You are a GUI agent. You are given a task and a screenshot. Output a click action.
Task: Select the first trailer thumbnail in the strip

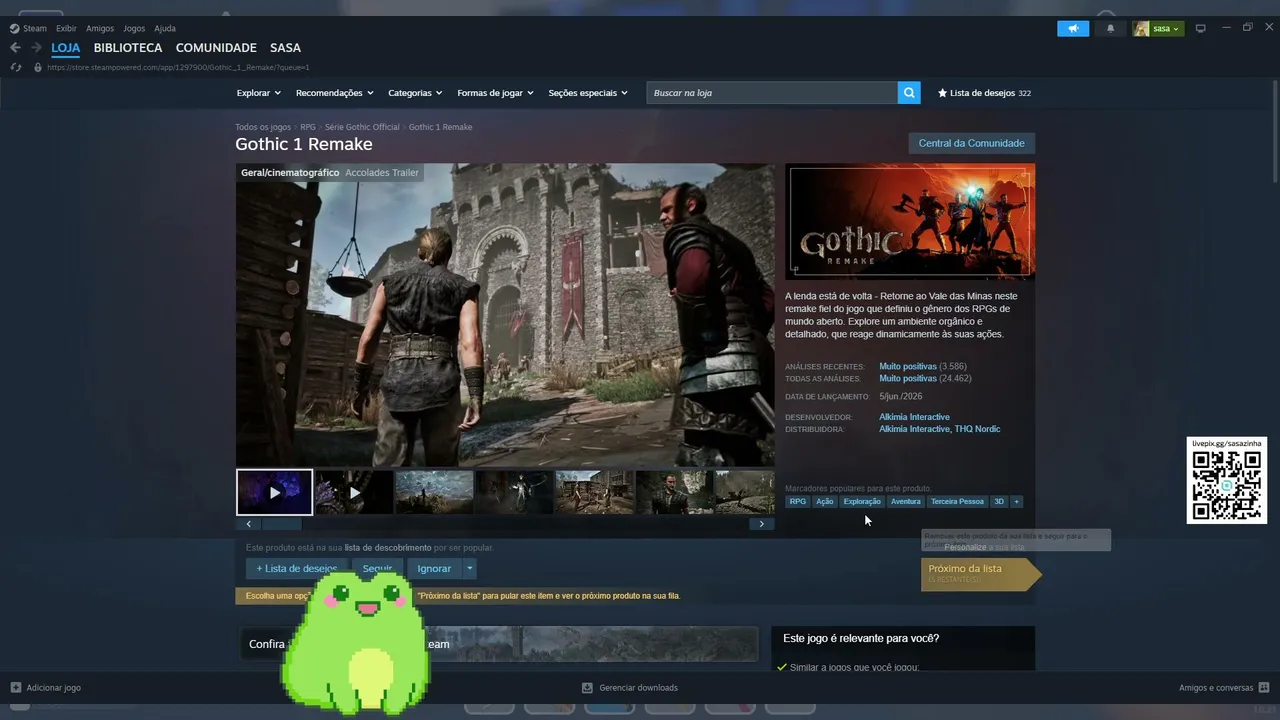coord(274,492)
